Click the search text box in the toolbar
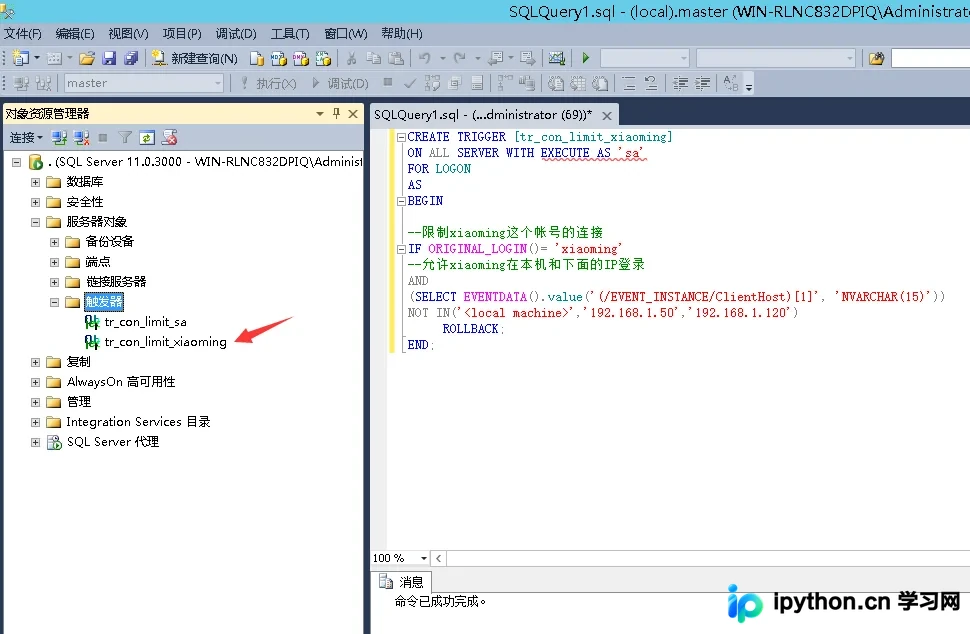 pyautogui.click(x=930, y=58)
